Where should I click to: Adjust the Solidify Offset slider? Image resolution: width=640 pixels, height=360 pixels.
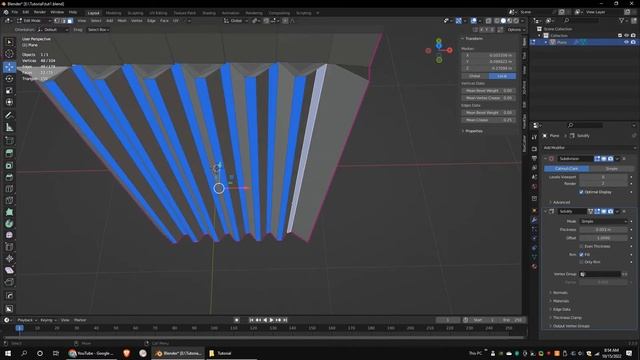point(603,238)
